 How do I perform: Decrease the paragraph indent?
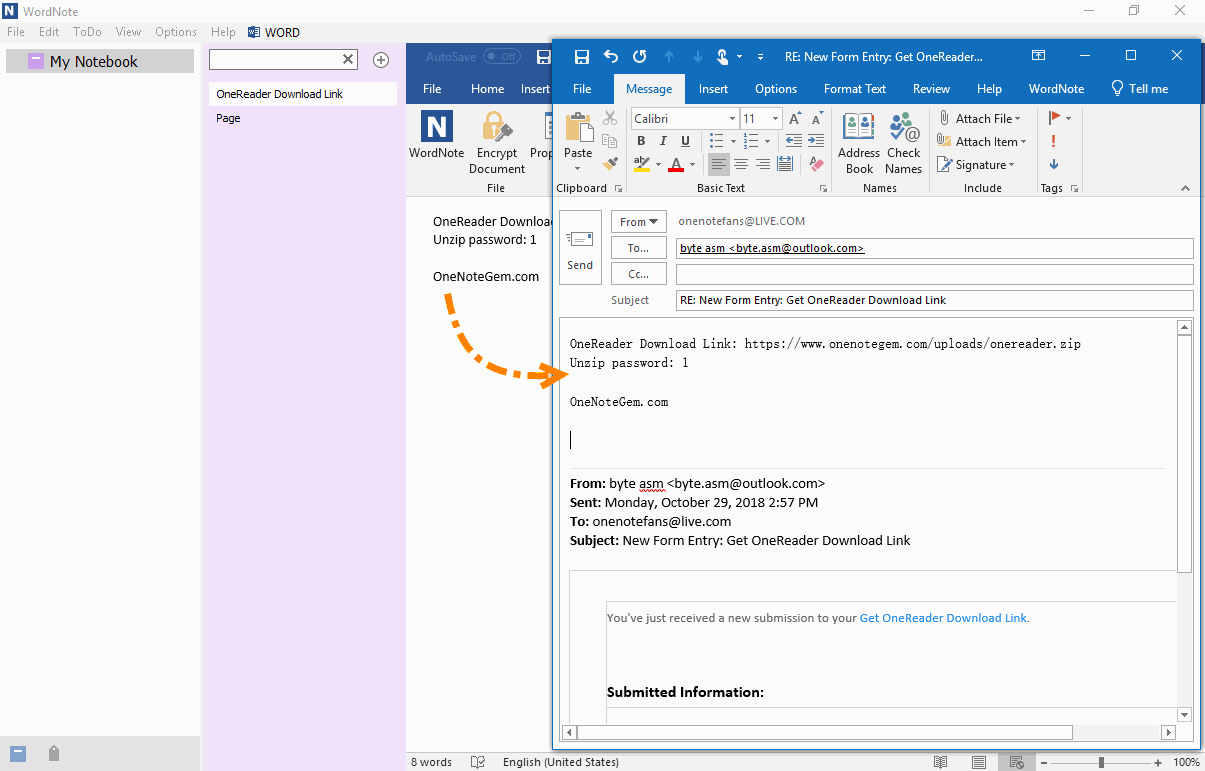point(794,141)
